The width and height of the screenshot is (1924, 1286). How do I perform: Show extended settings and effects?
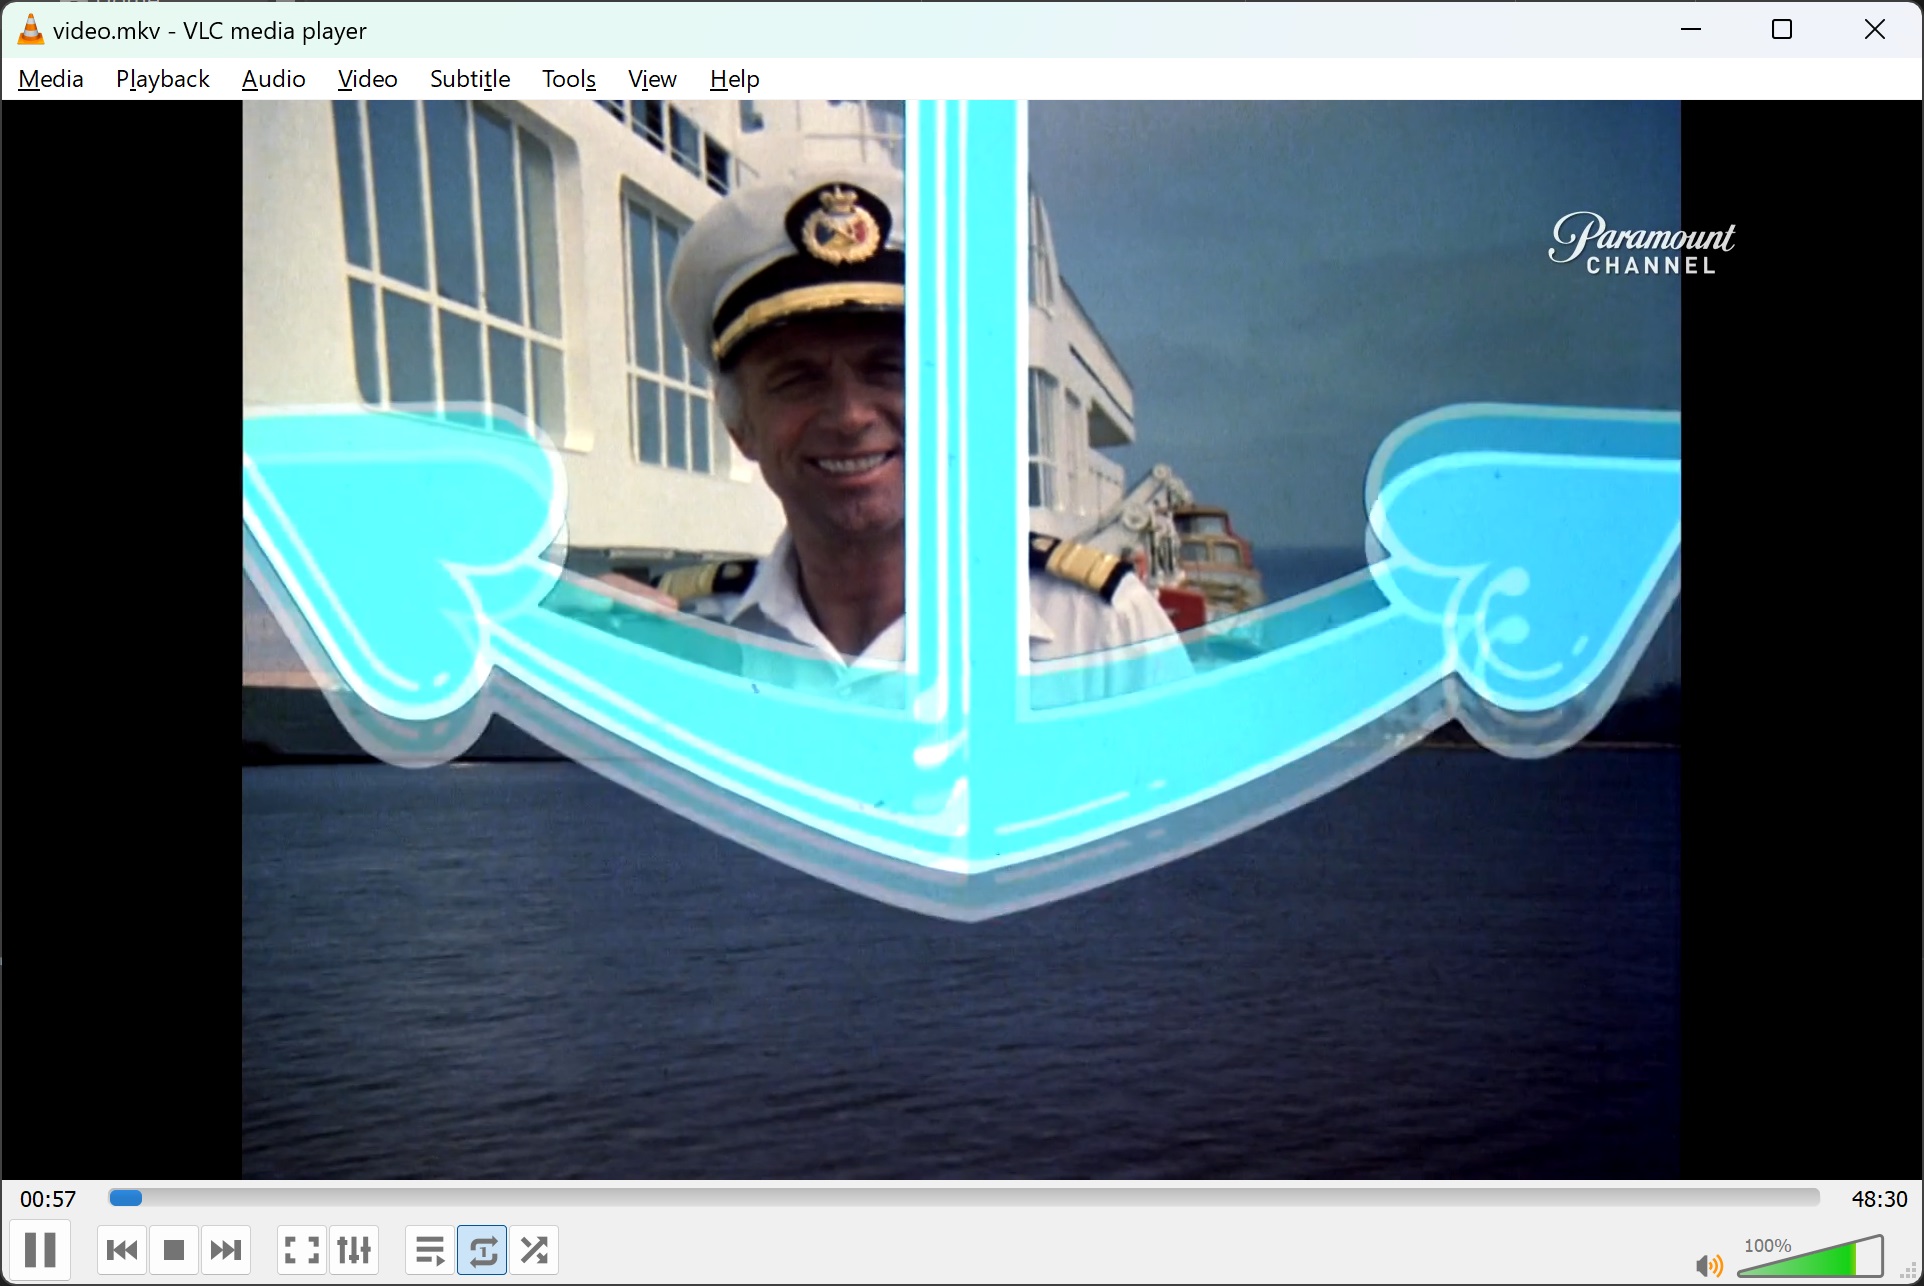pyautogui.click(x=354, y=1250)
